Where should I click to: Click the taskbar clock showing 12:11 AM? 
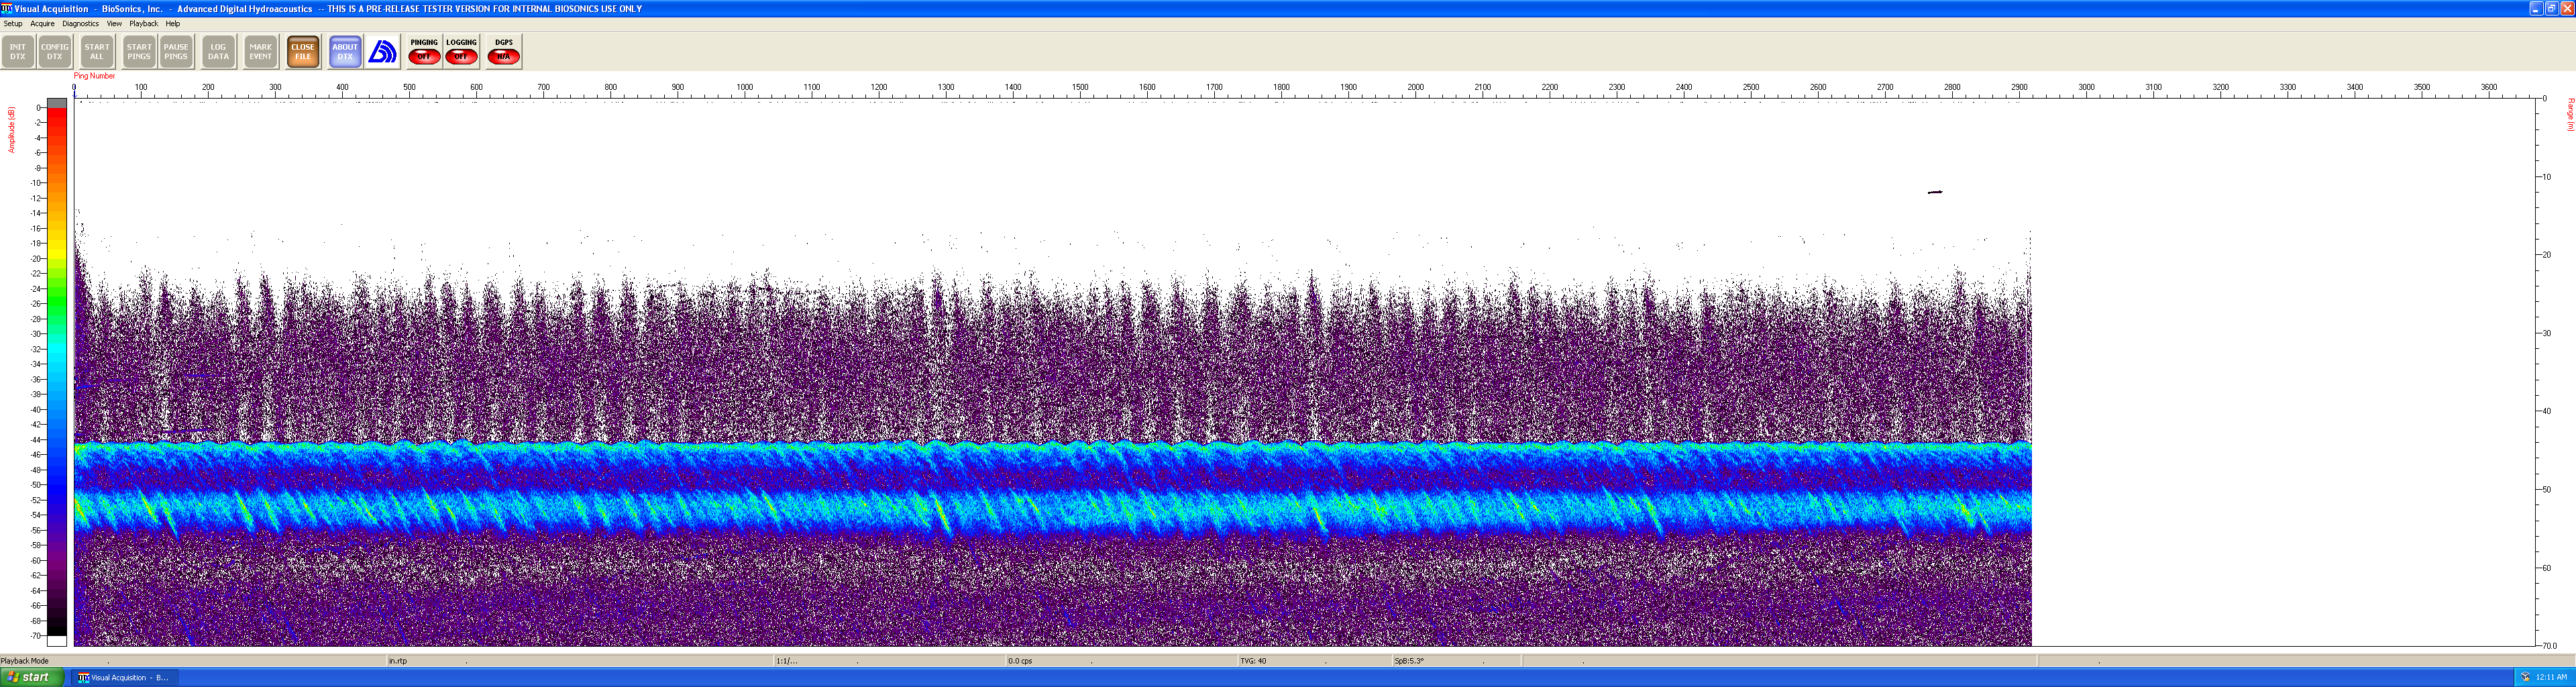click(2551, 678)
